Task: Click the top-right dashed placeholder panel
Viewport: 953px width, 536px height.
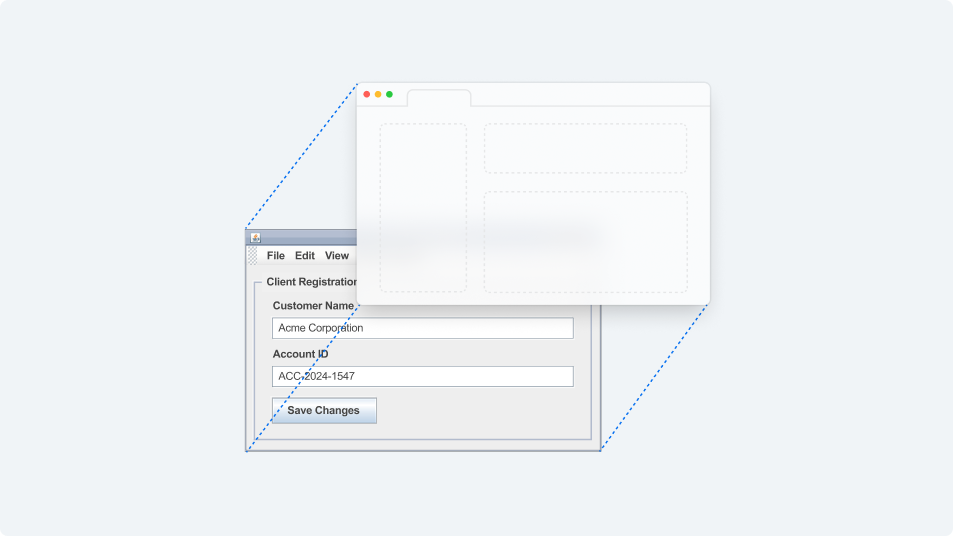Action: click(x=585, y=148)
